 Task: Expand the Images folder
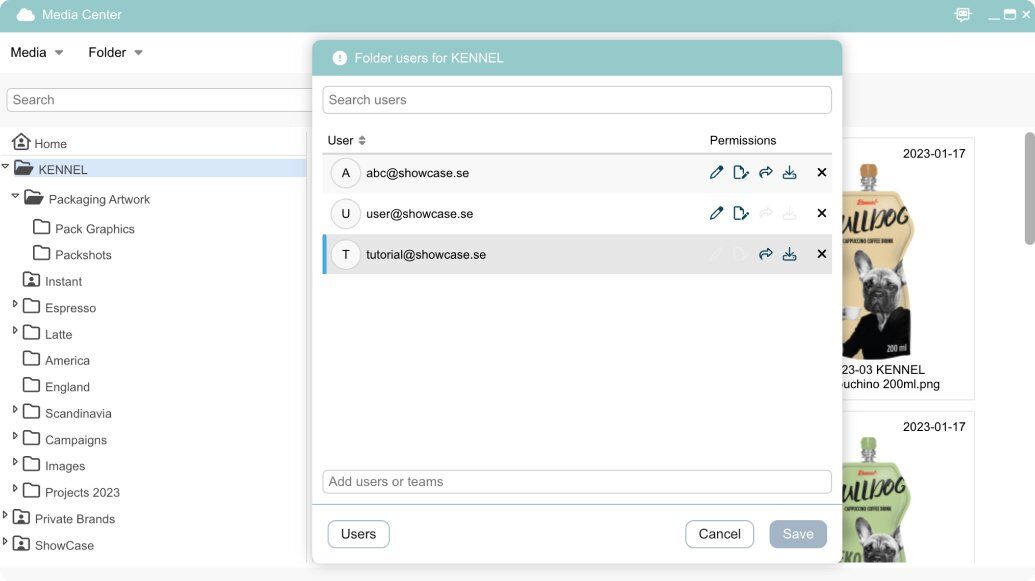point(15,462)
